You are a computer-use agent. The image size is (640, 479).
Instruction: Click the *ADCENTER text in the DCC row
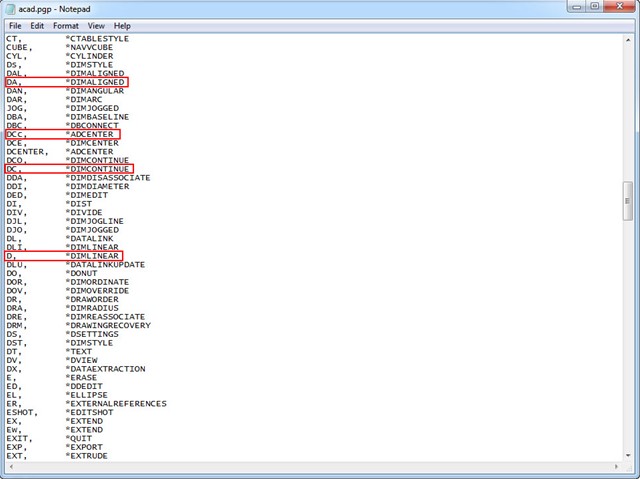point(89,134)
